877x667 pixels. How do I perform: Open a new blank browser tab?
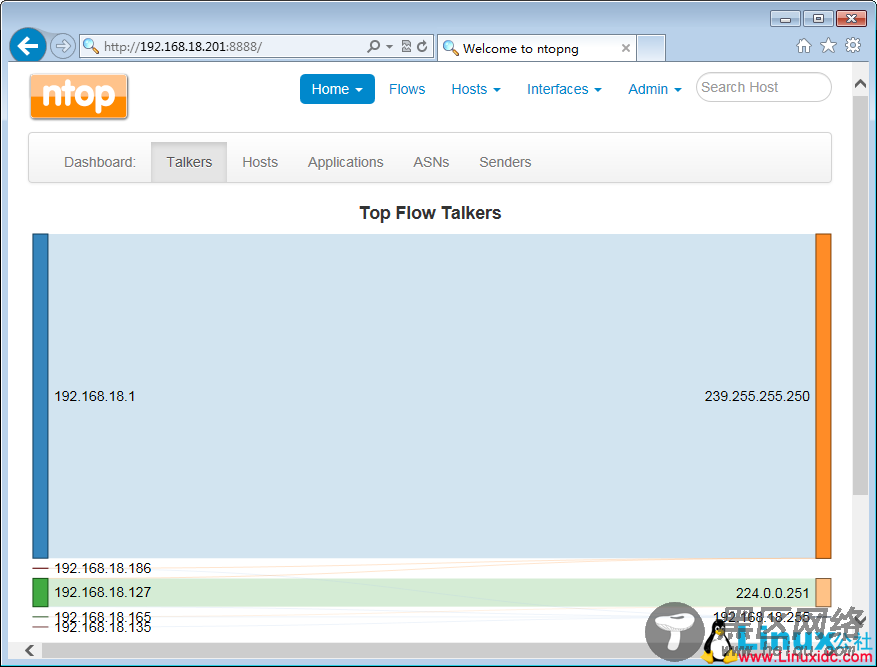click(651, 48)
